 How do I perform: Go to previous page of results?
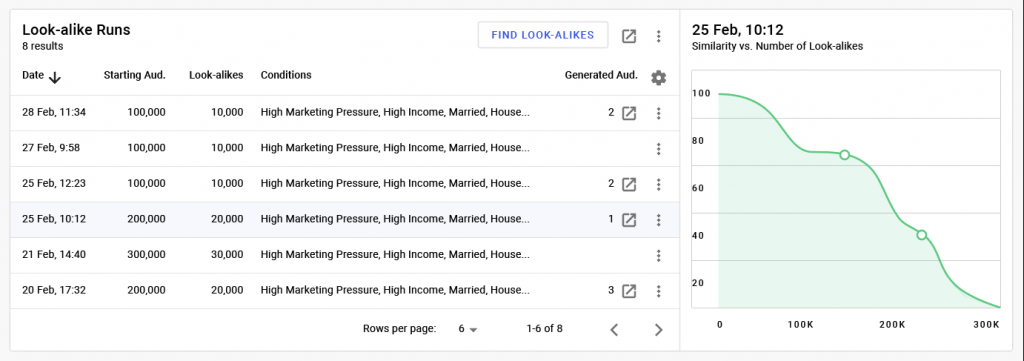614,330
